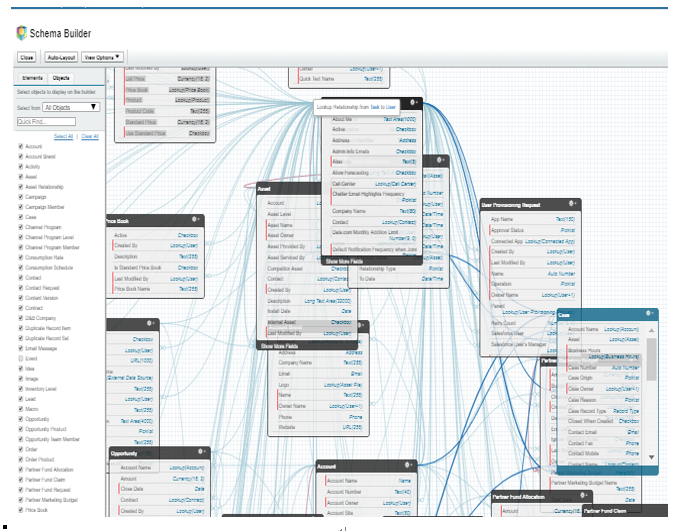Screen dimensions: 690x531
Task: Click Relationship Type field row
Action: click(x=400, y=268)
